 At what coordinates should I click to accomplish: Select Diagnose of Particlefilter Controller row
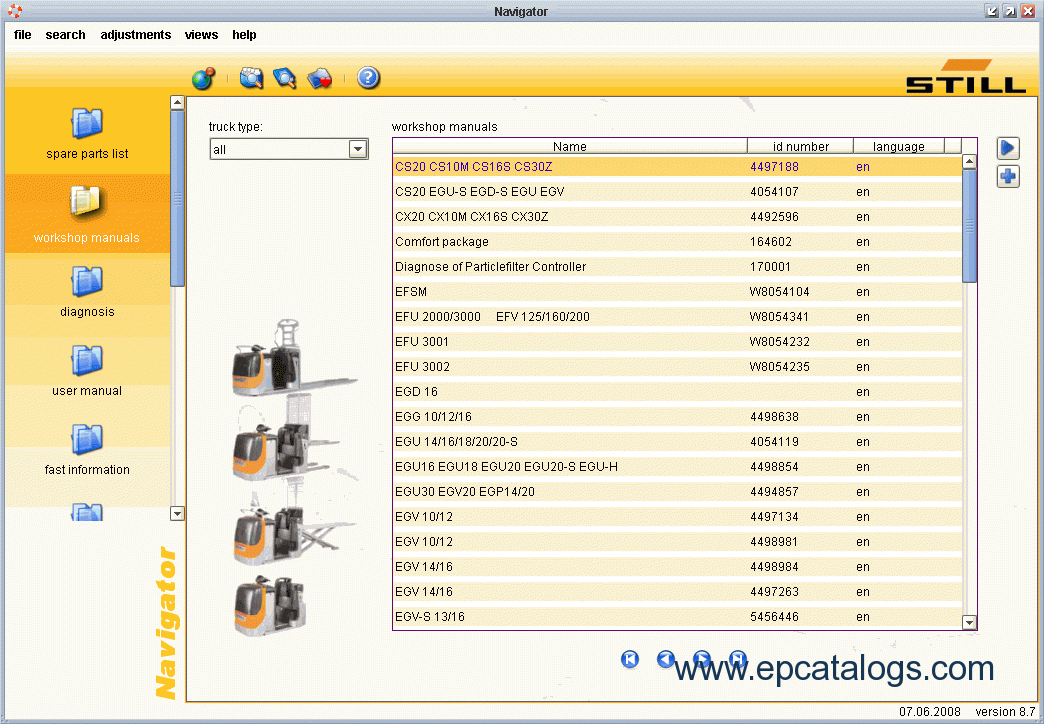click(x=678, y=266)
